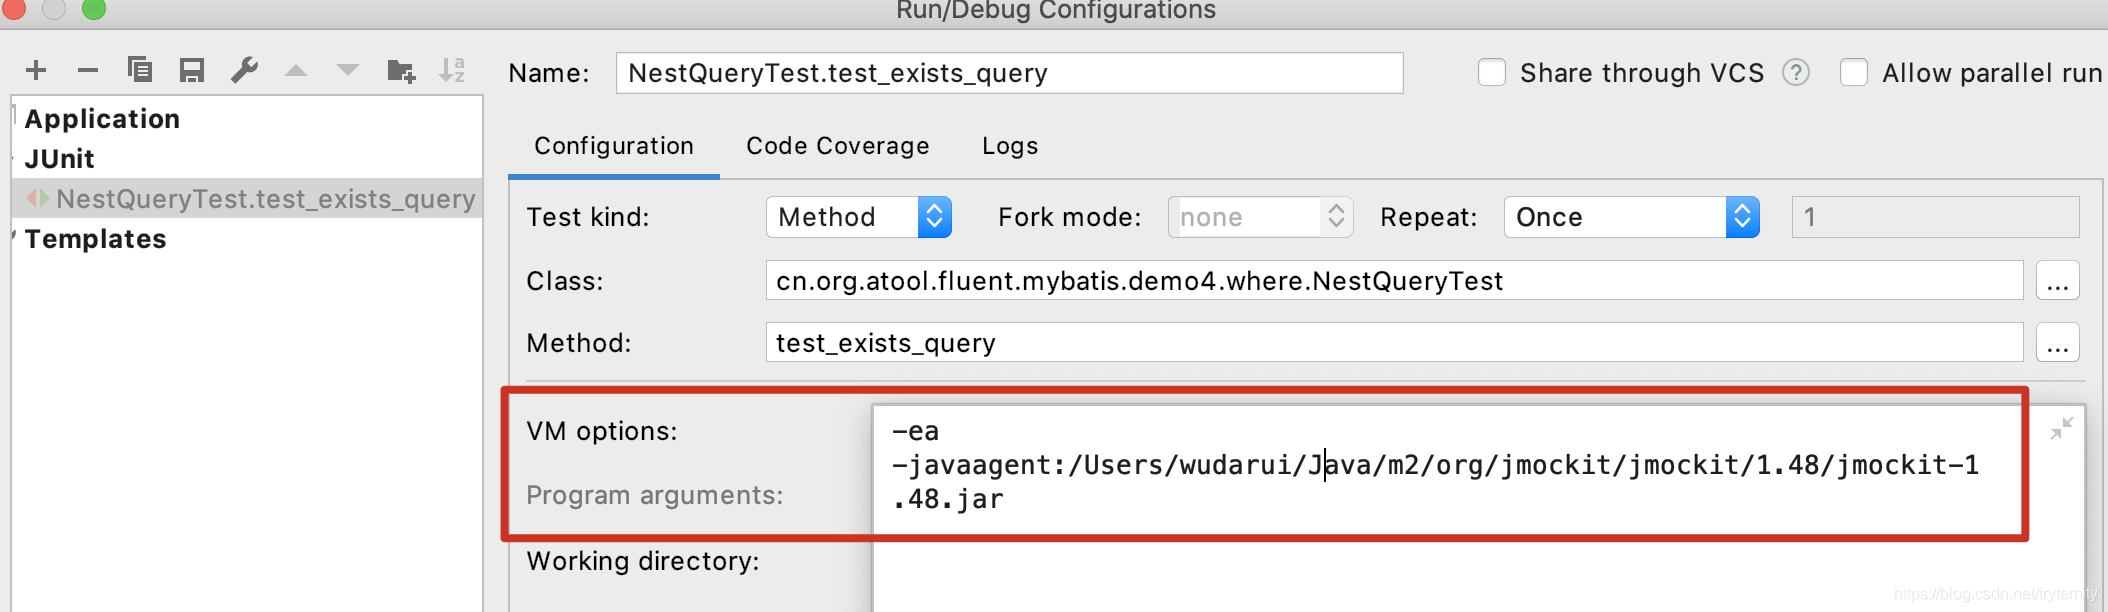
Task: Click the Sort Configurations alphabetically icon
Action: point(452,70)
